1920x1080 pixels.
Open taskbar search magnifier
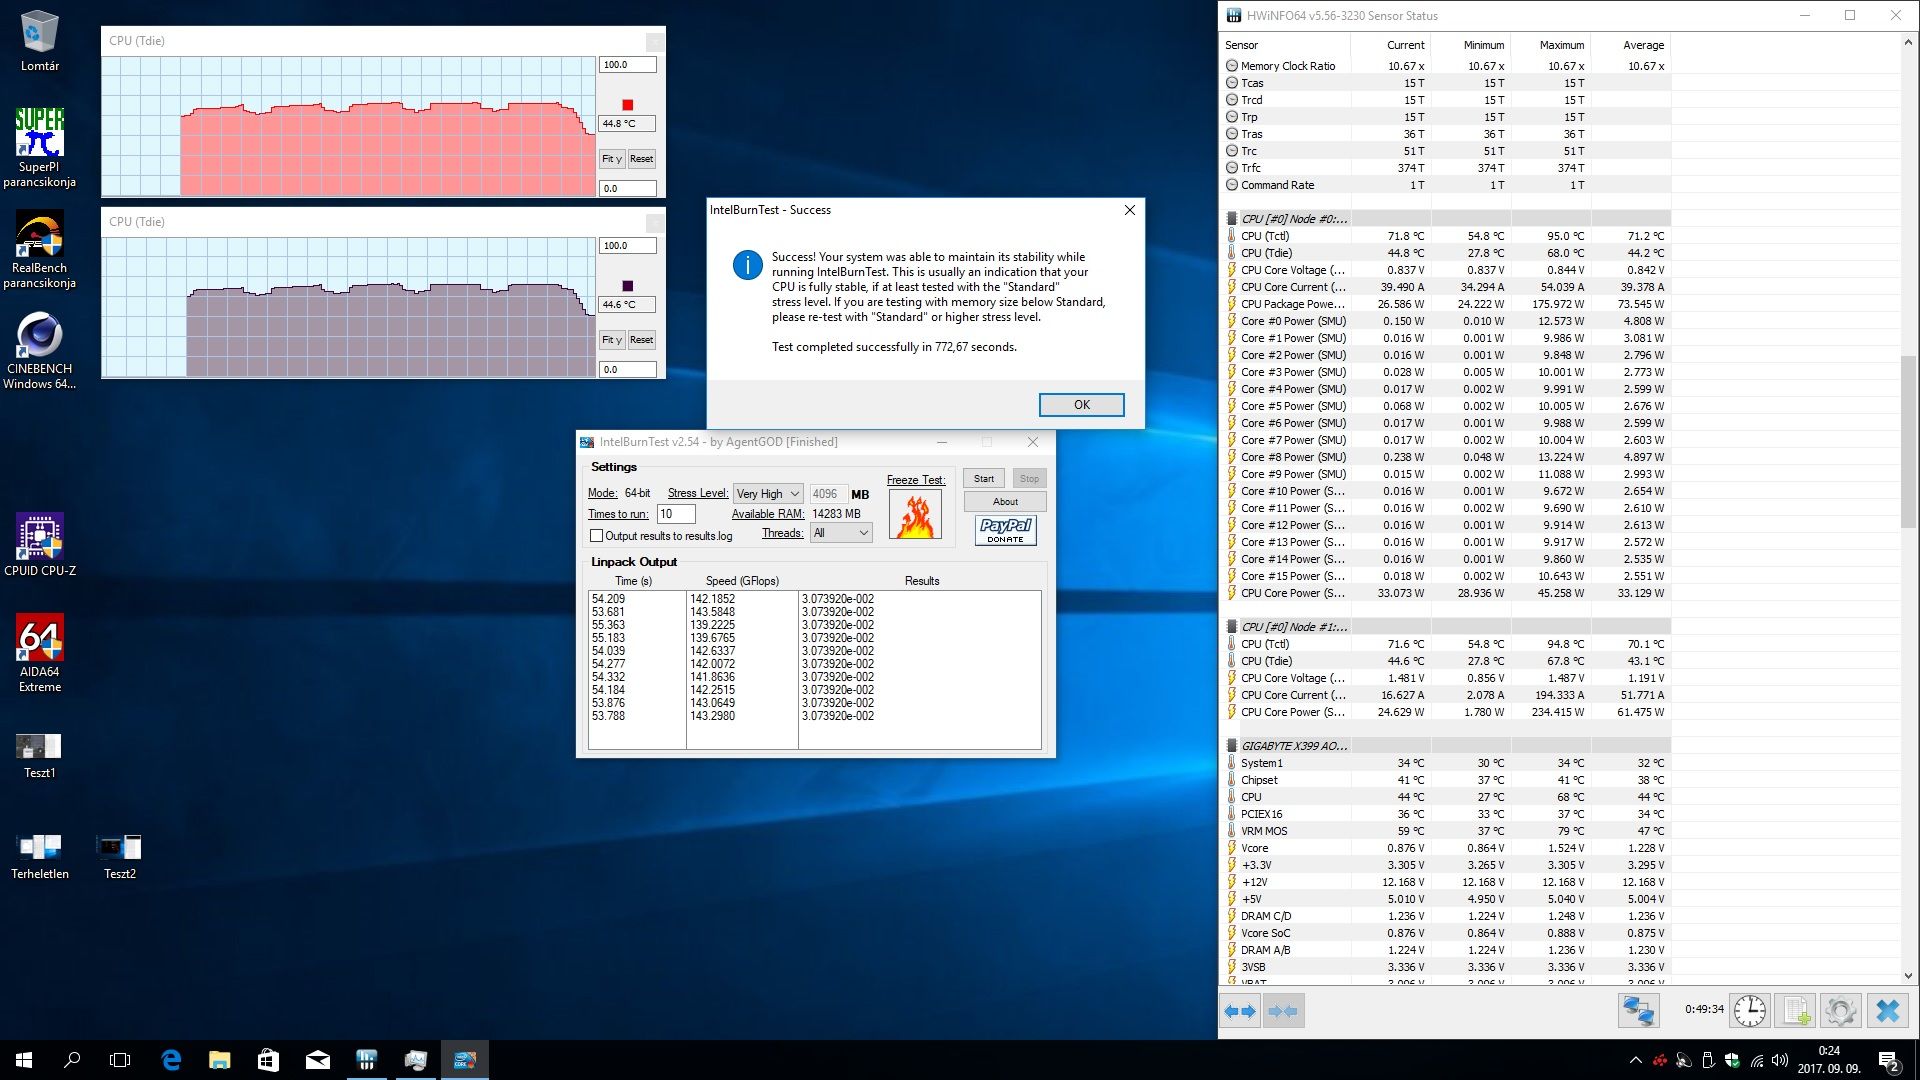point(72,1060)
